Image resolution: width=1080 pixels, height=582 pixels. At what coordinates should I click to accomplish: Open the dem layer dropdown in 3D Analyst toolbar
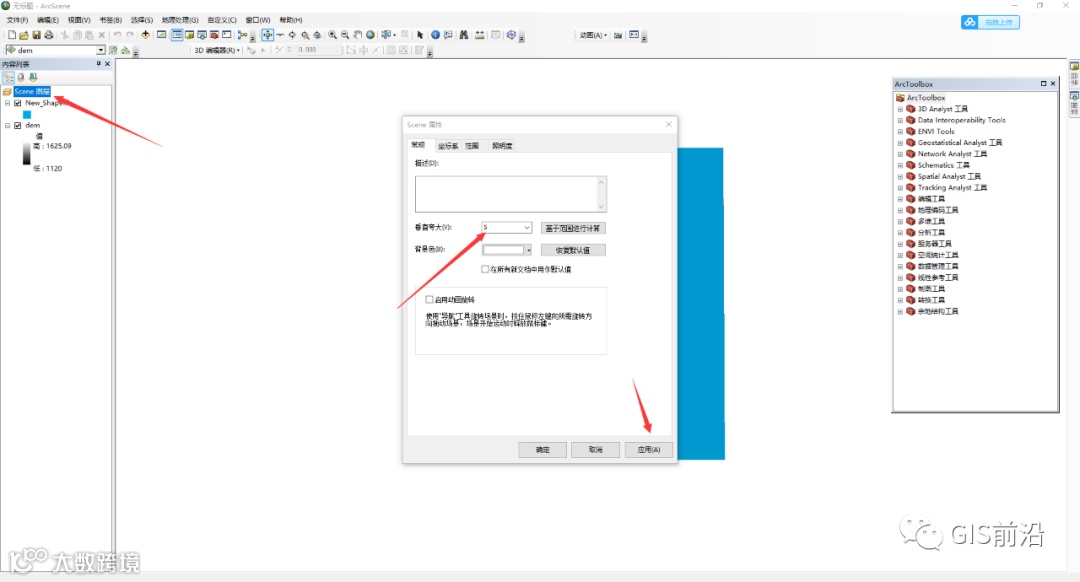[101, 50]
